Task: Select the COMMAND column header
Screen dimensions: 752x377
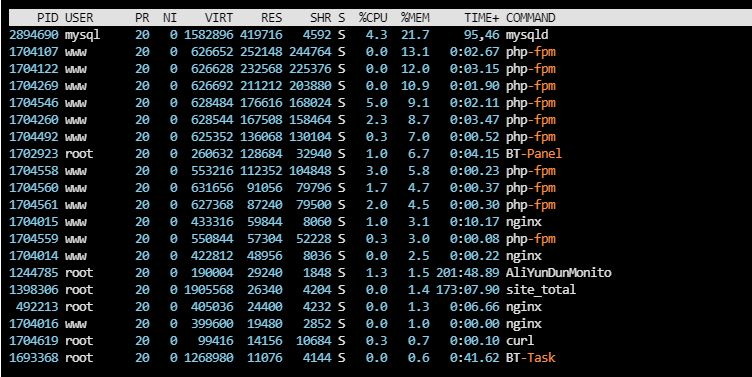Action: pos(530,18)
